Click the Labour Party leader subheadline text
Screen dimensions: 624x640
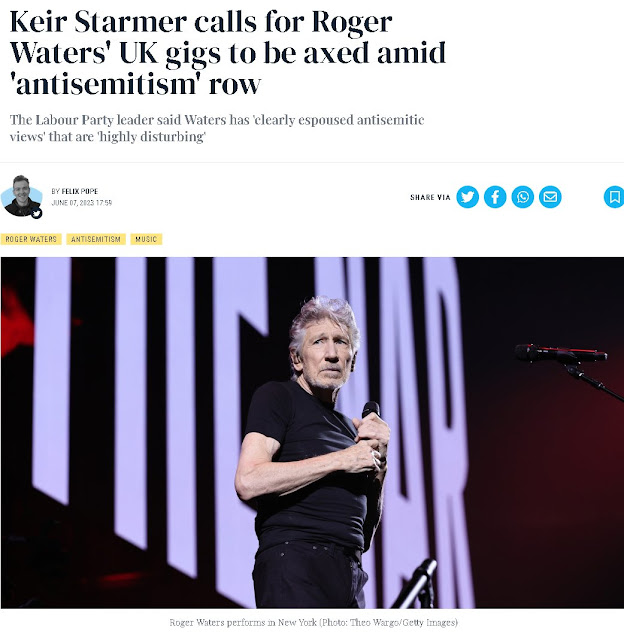tap(217, 128)
